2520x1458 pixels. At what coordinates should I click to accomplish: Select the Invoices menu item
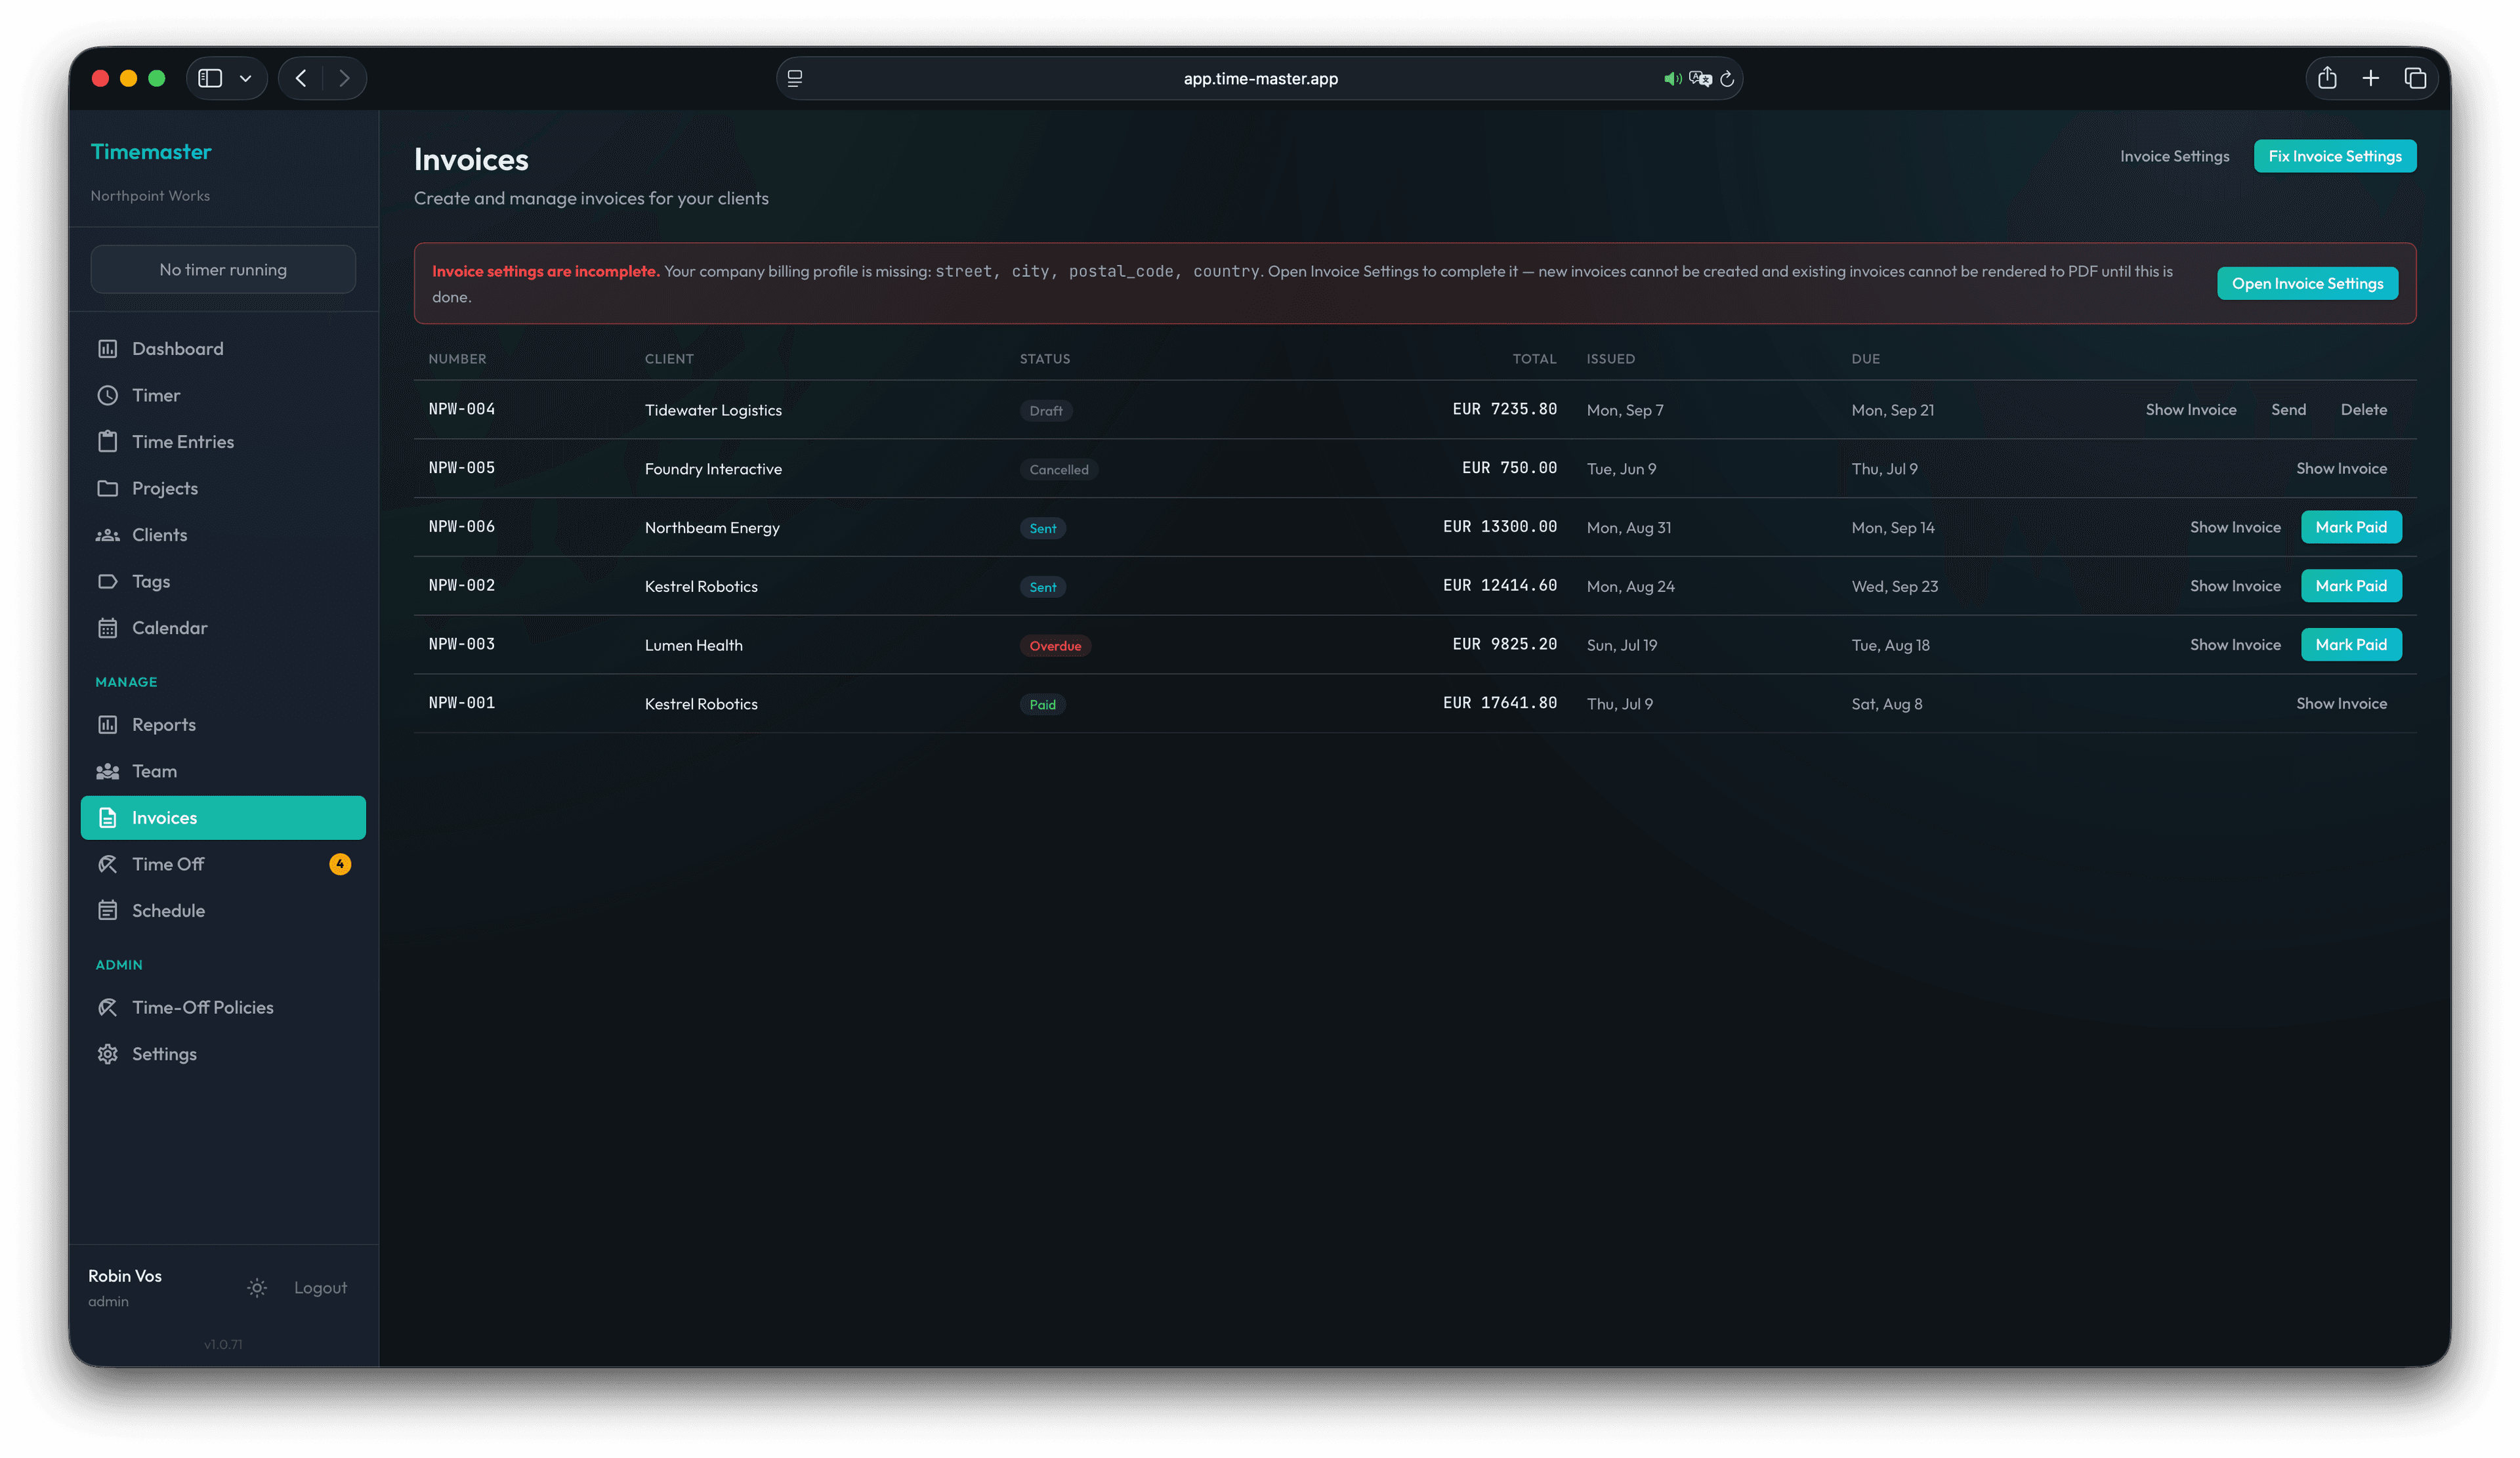click(x=223, y=818)
